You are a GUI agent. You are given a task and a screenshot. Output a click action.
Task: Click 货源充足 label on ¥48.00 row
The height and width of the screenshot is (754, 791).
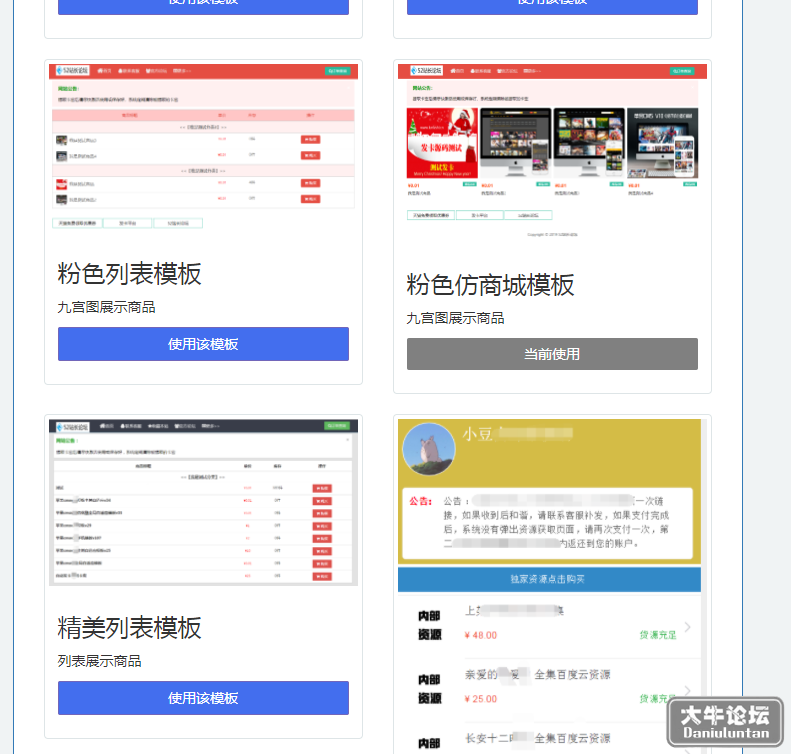tap(658, 635)
